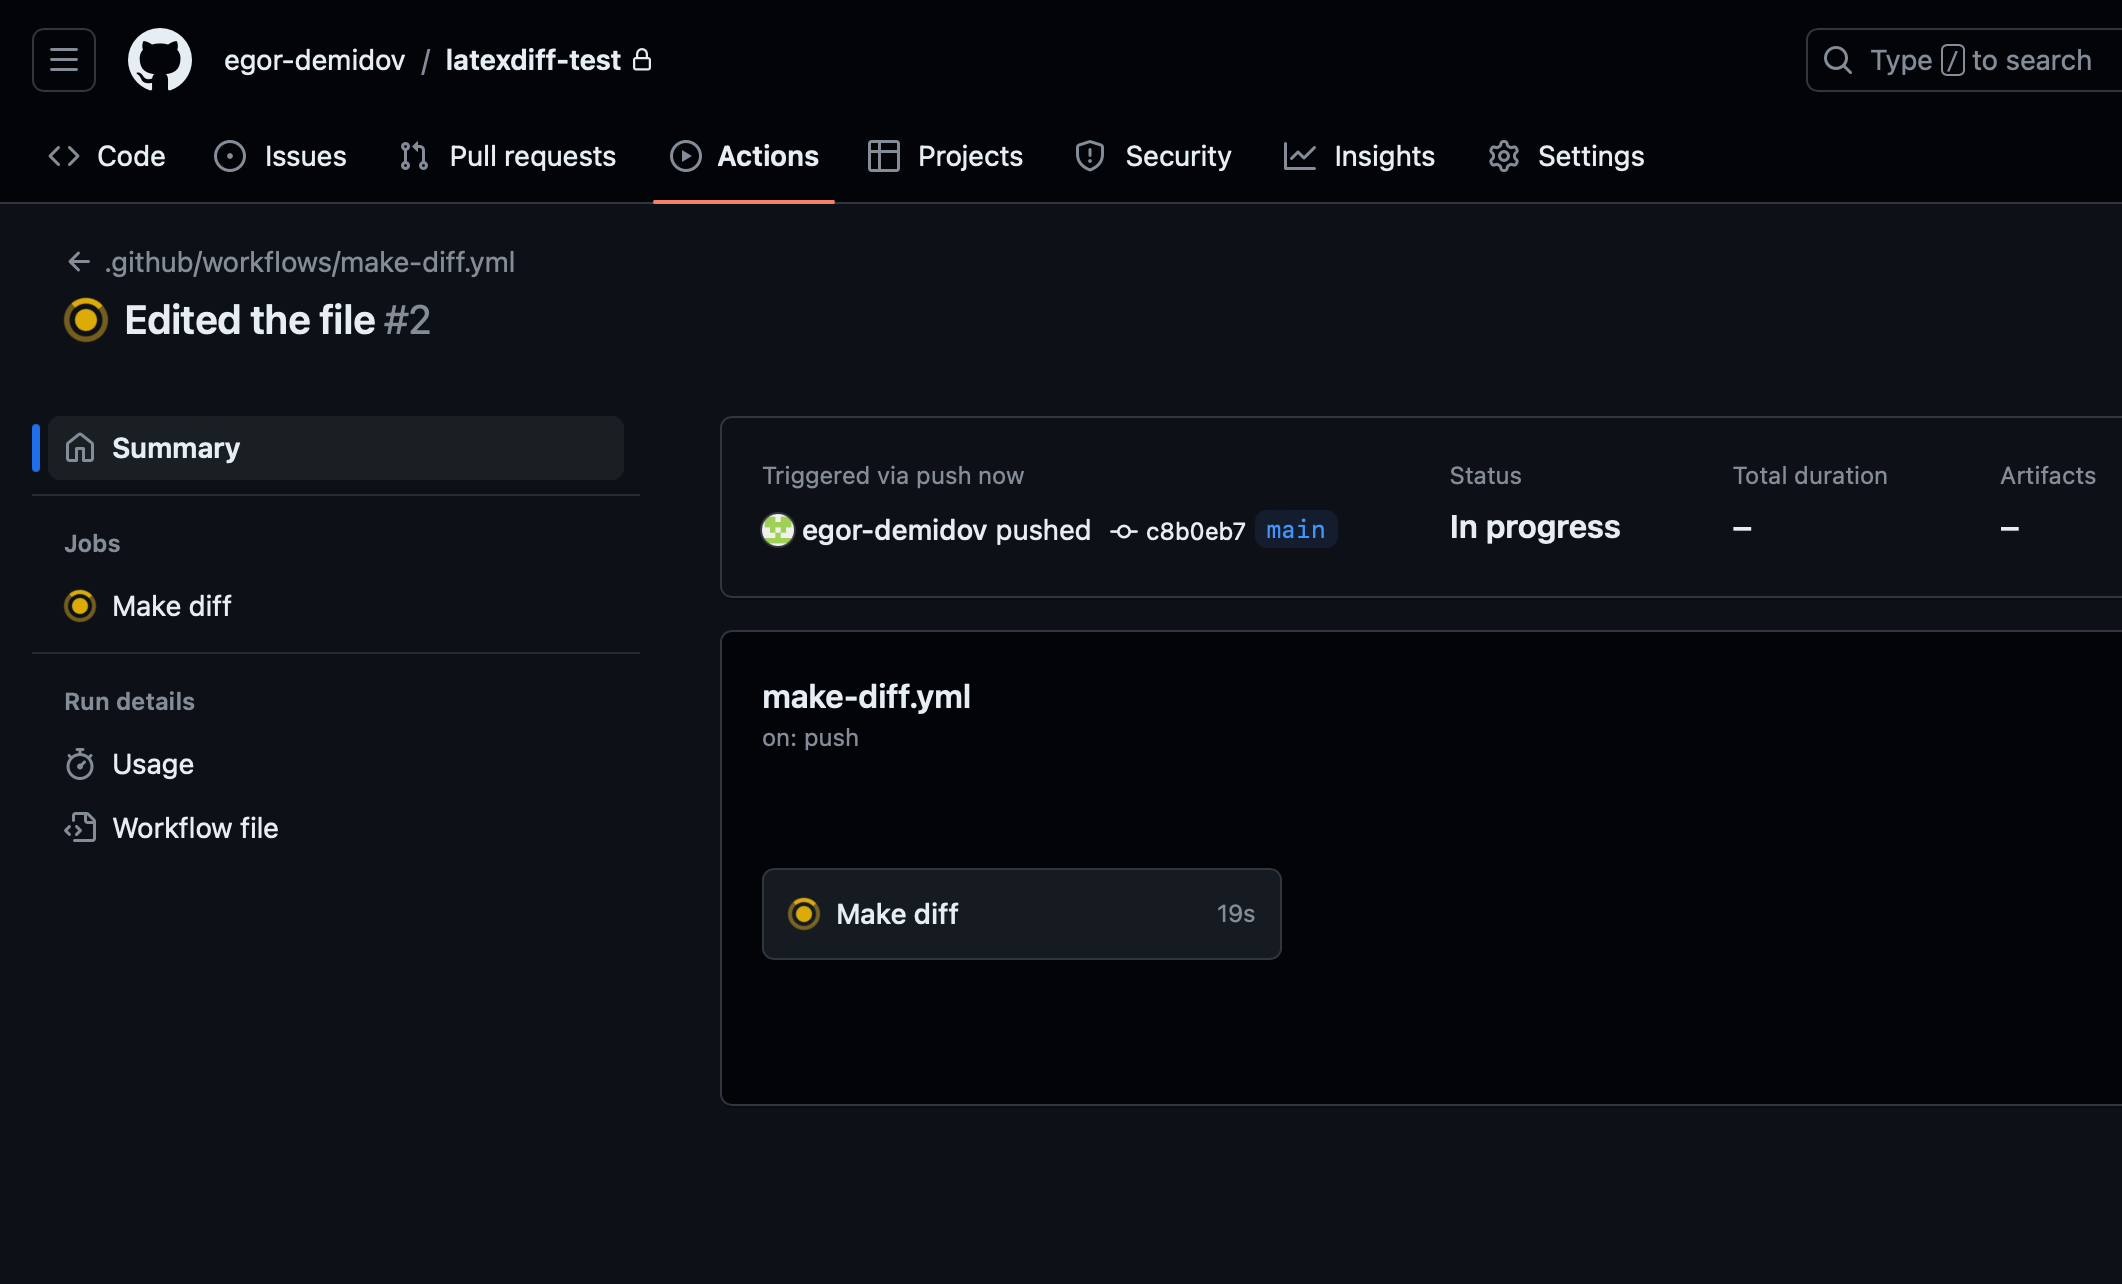Open the Workflow file link
Image resolution: width=2122 pixels, height=1284 pixels.
pos(195,828)
